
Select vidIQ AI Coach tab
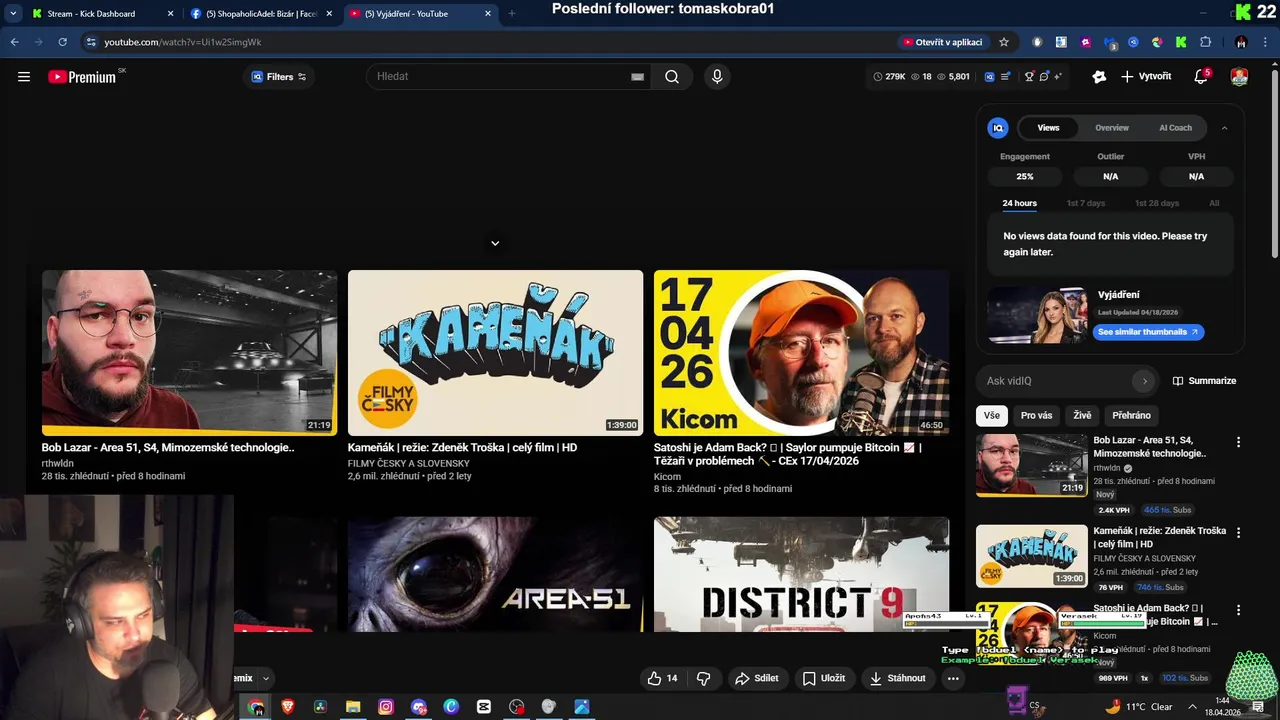(1175, 128)
